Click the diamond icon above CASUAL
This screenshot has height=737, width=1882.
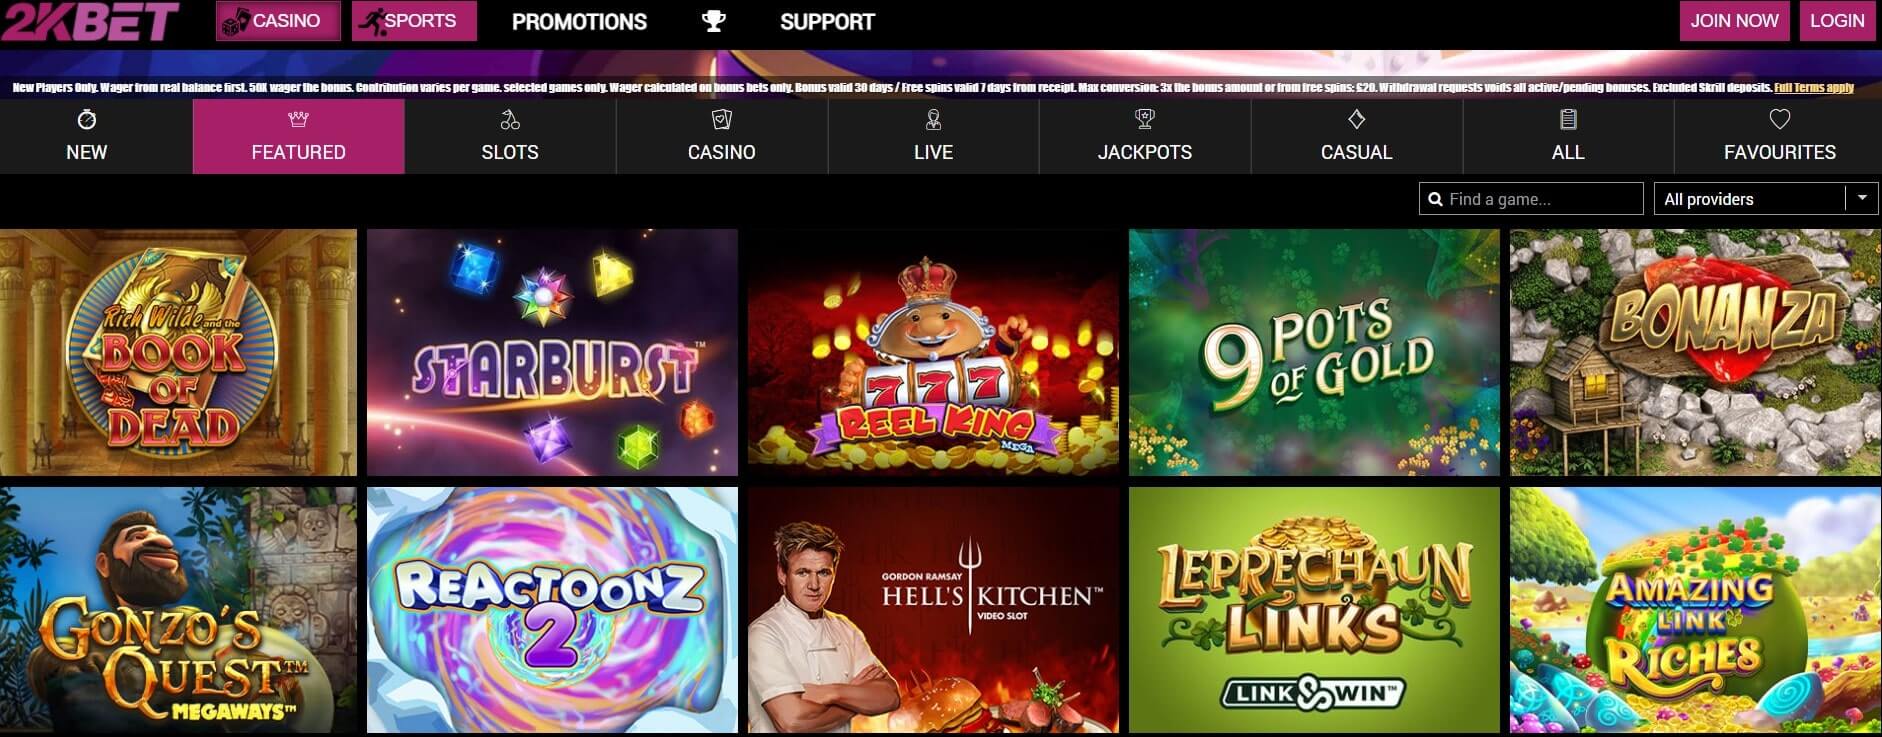click(1357, 120)
